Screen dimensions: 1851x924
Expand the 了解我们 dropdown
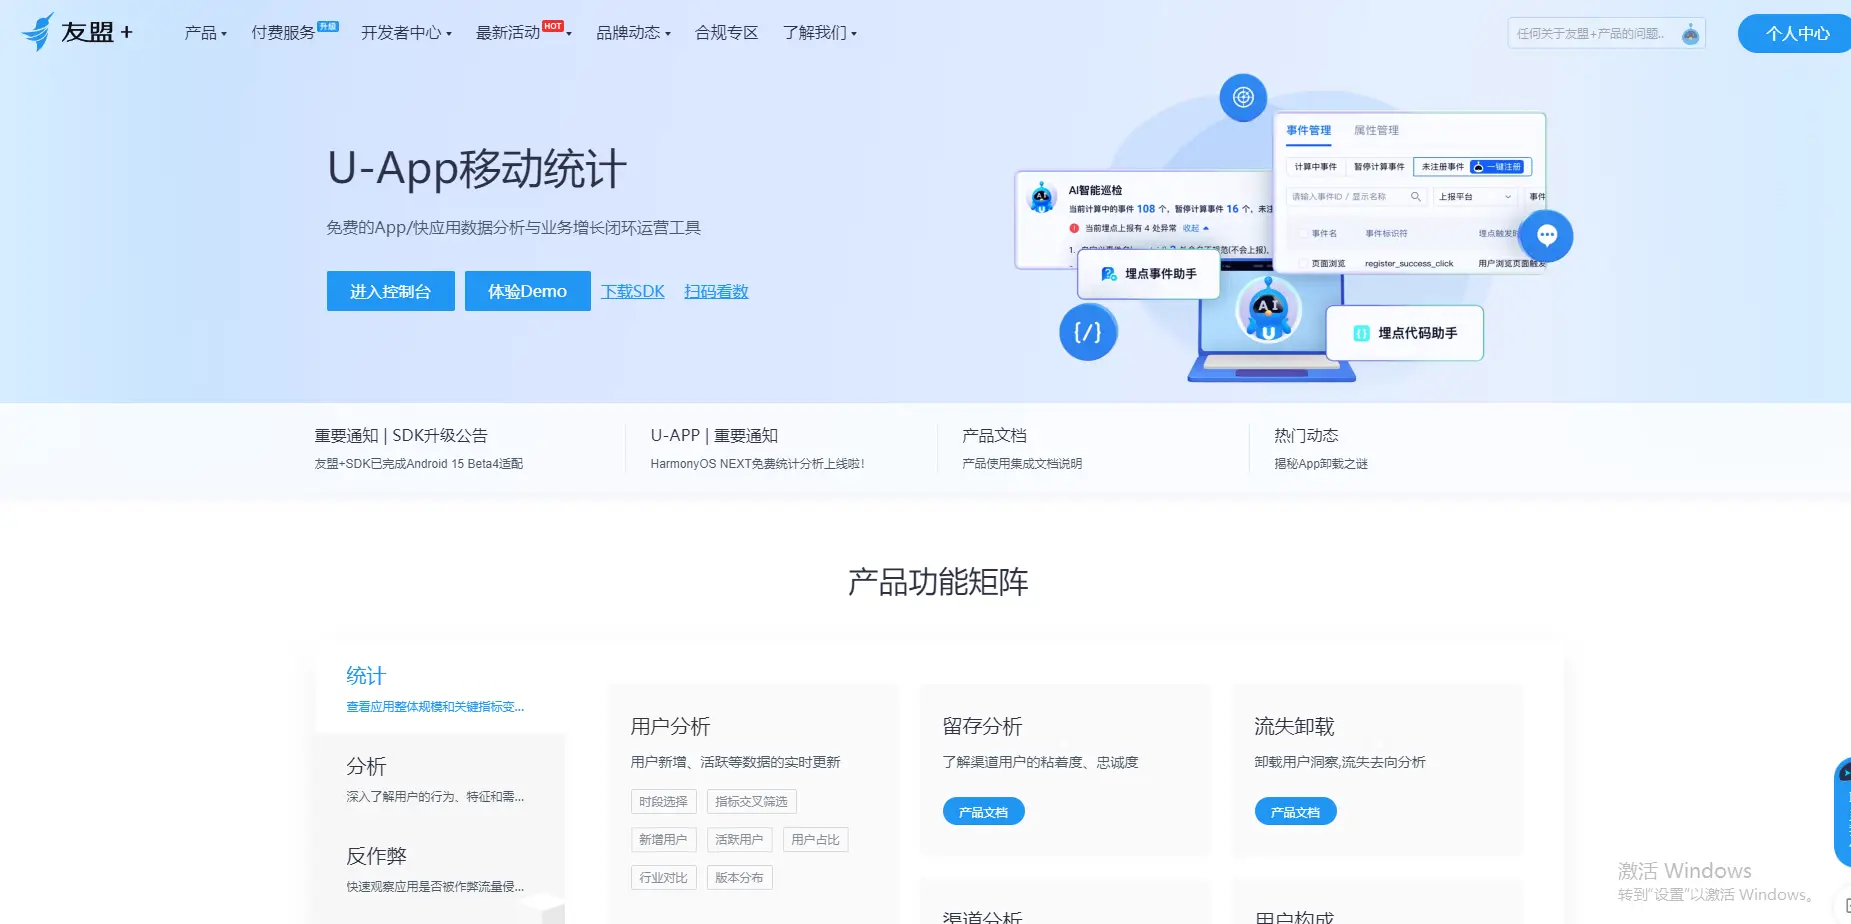pos(819,33)
